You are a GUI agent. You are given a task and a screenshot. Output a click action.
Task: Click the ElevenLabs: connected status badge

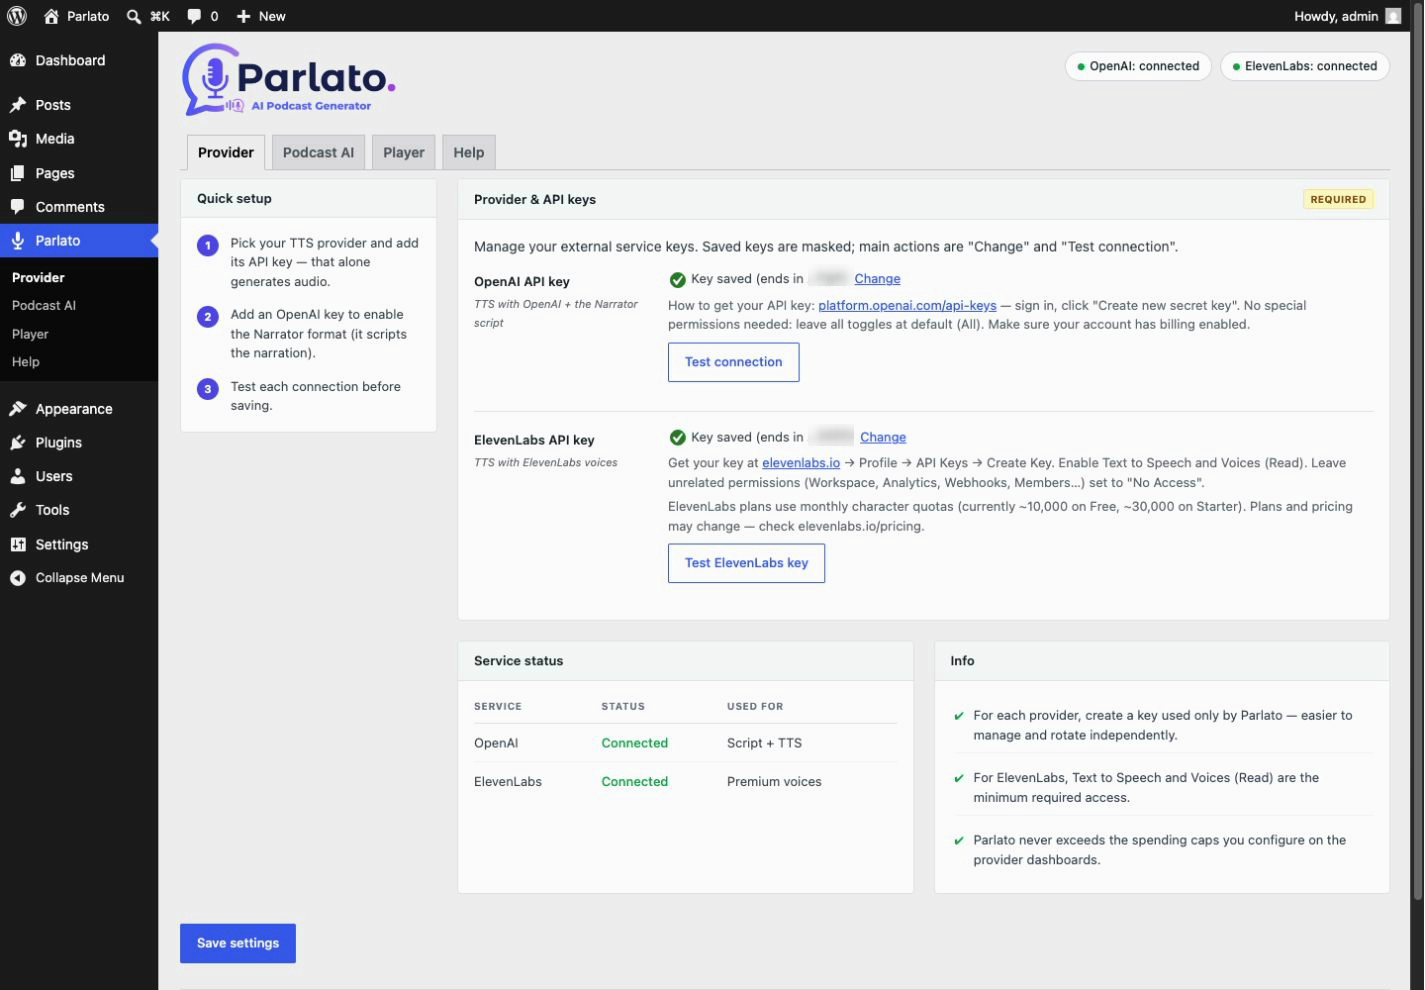click(1305, 66)
